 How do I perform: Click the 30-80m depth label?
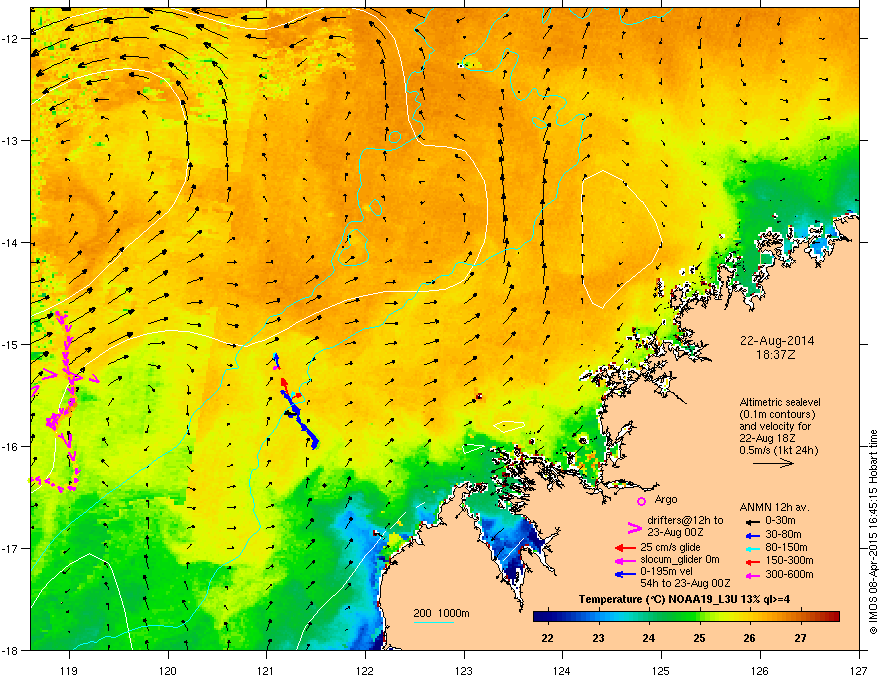[x=783, y=534]
